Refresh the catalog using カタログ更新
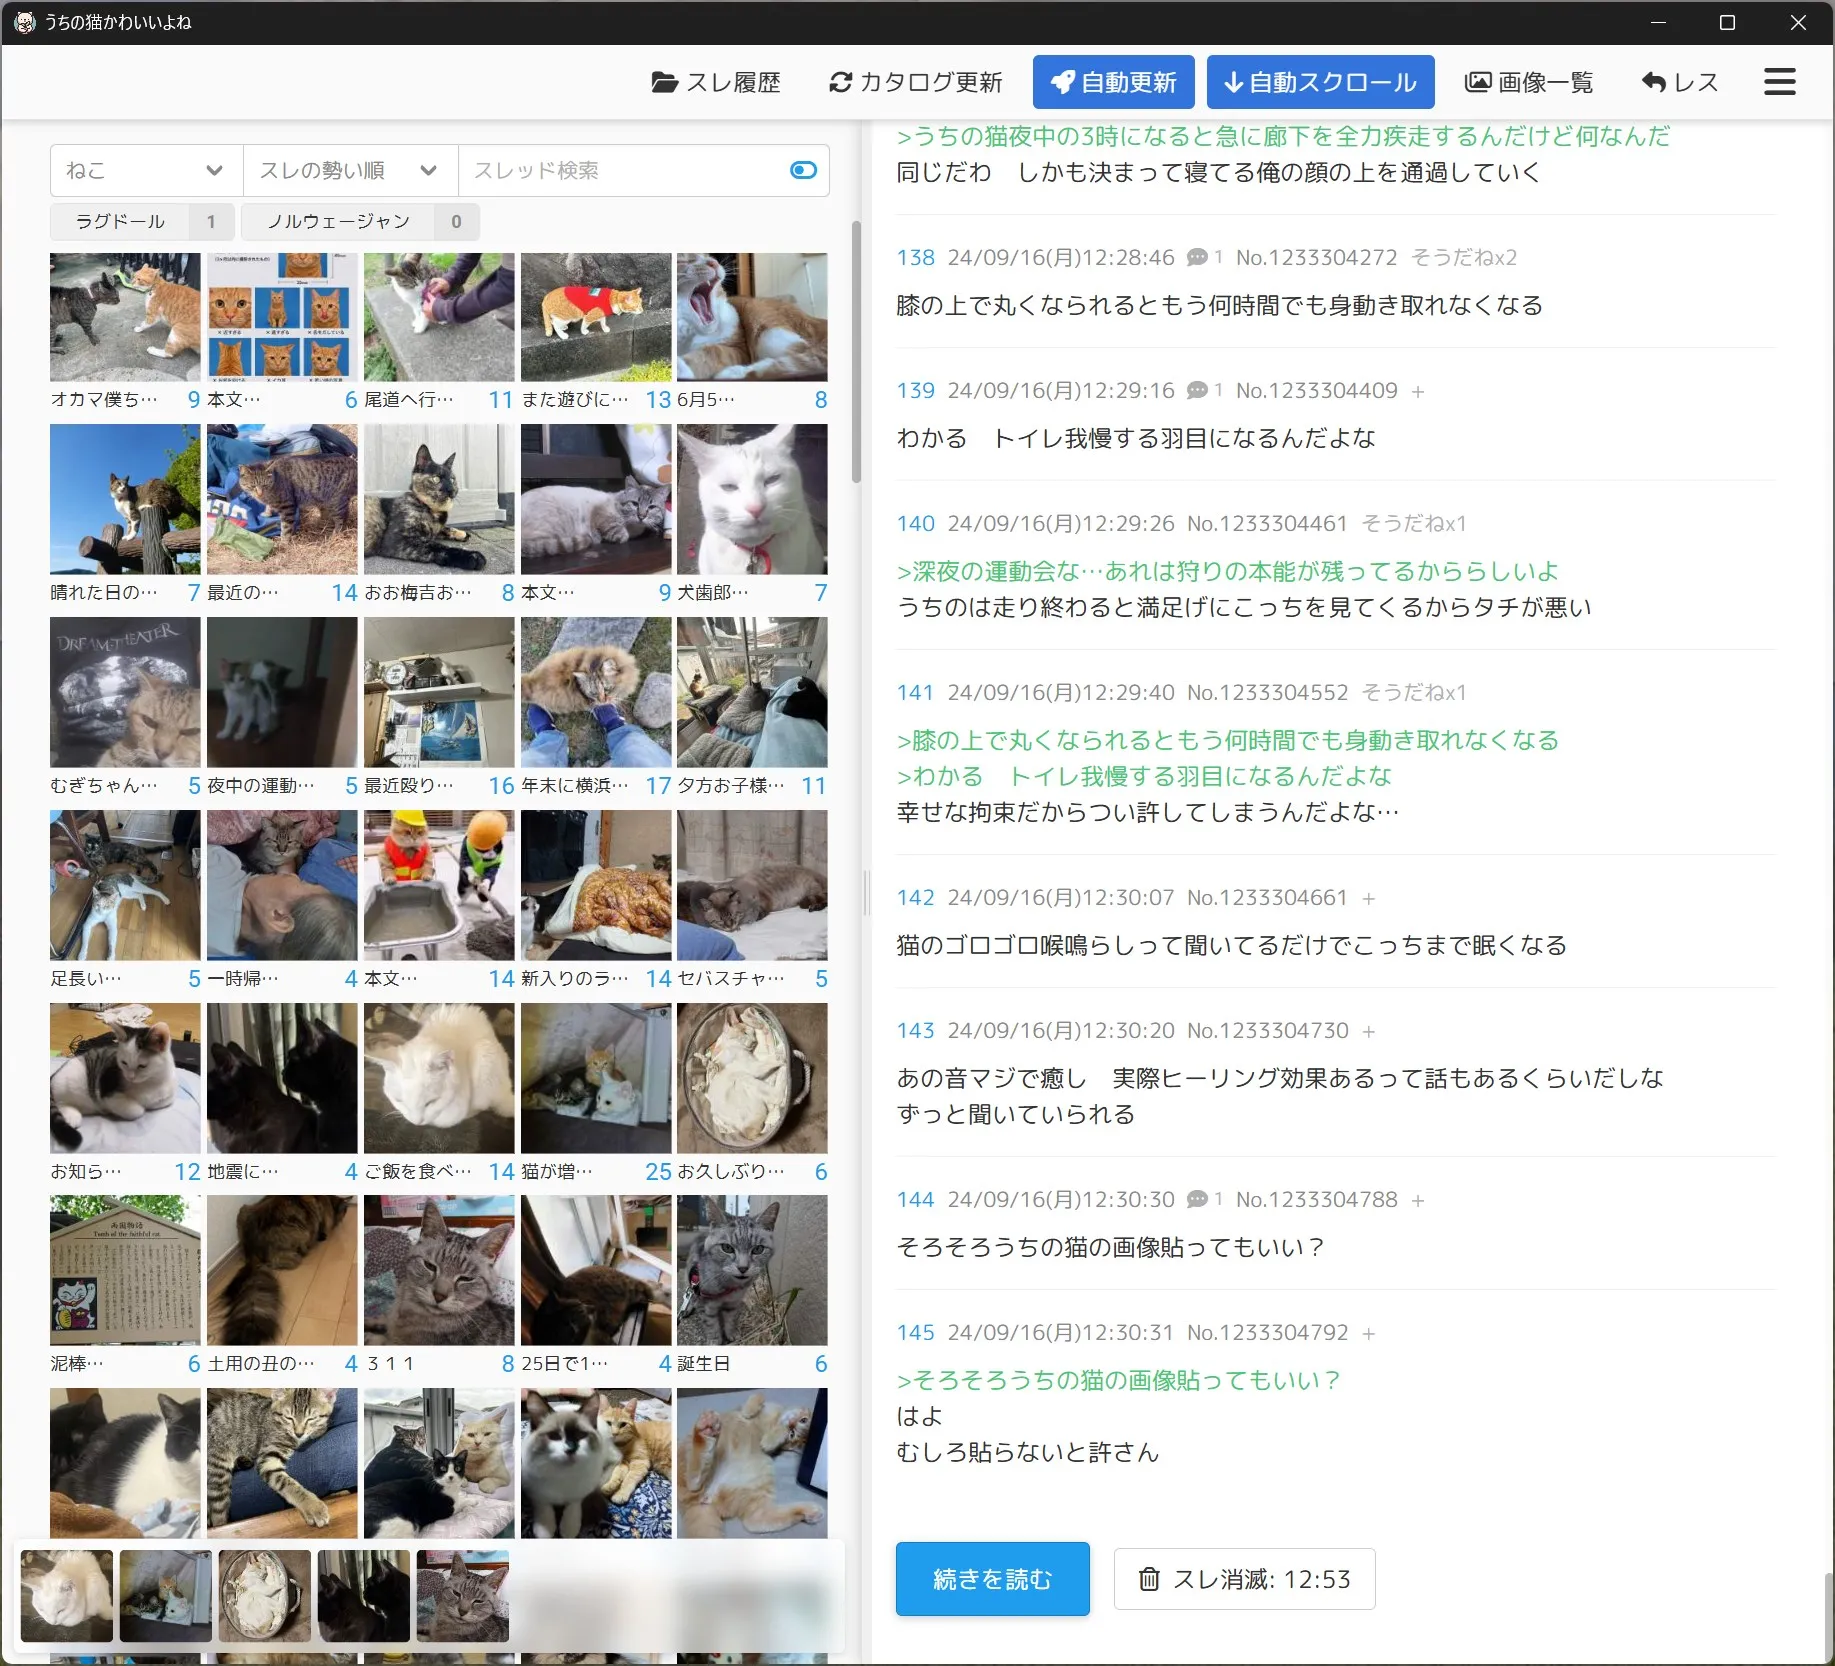Screen dimensions: 1835x1666 pyautogui.click(x=915, y=82)
